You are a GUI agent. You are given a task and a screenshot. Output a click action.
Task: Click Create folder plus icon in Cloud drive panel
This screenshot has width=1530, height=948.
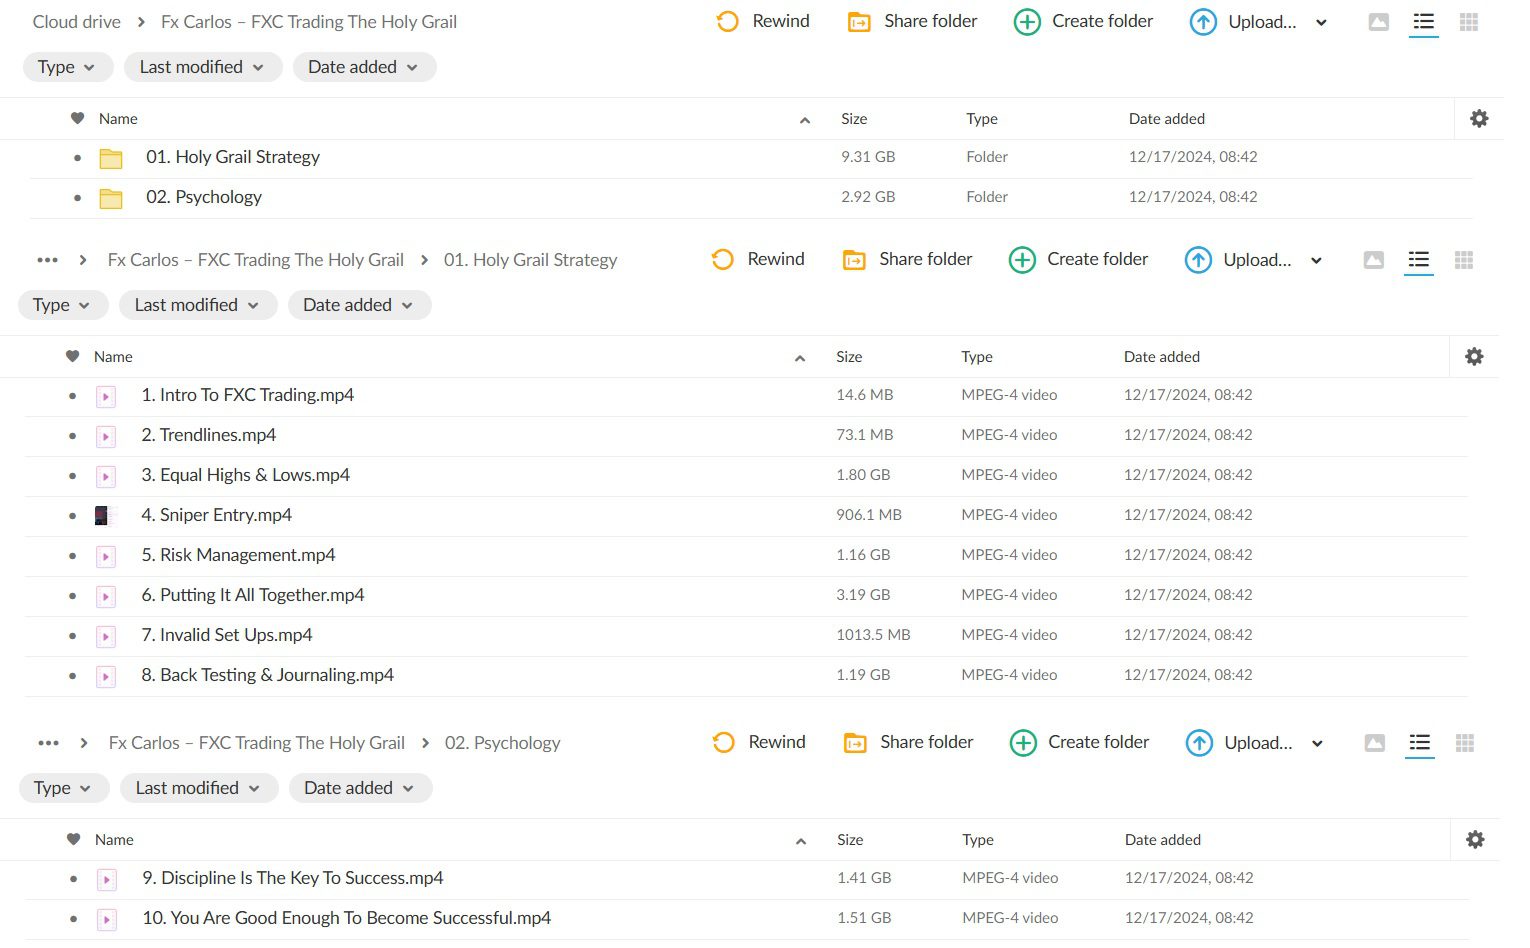[x=1027, y=22]
